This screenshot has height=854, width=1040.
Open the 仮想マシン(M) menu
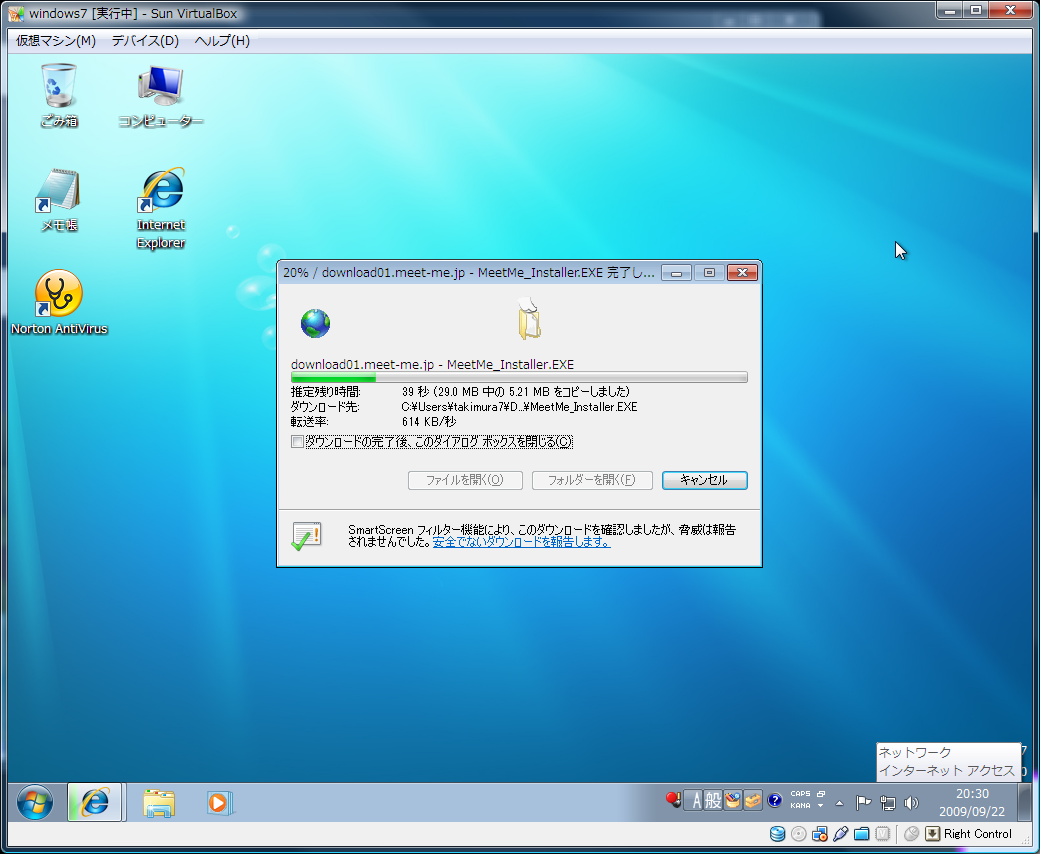tap(56, 40)
